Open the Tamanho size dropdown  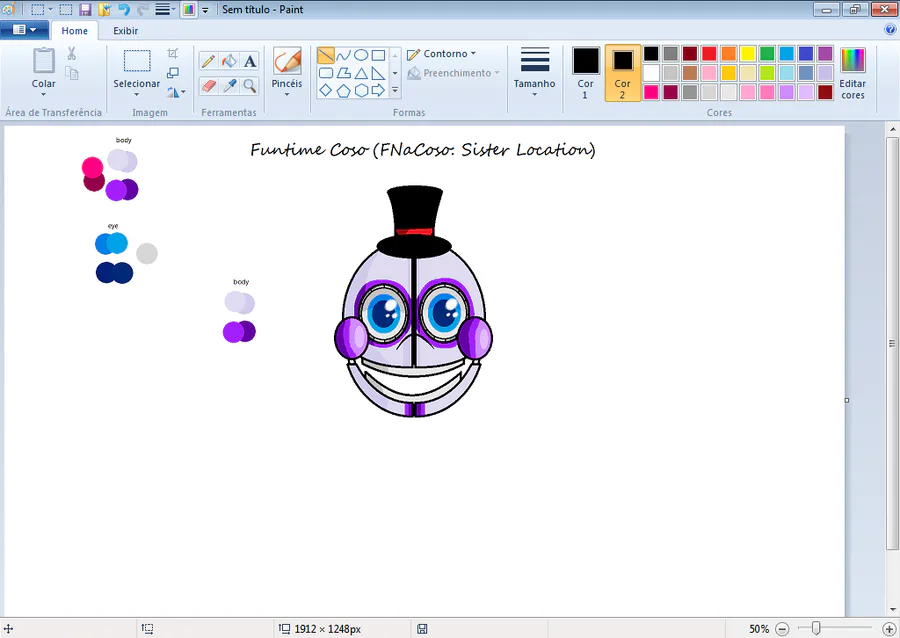point(534,95)
